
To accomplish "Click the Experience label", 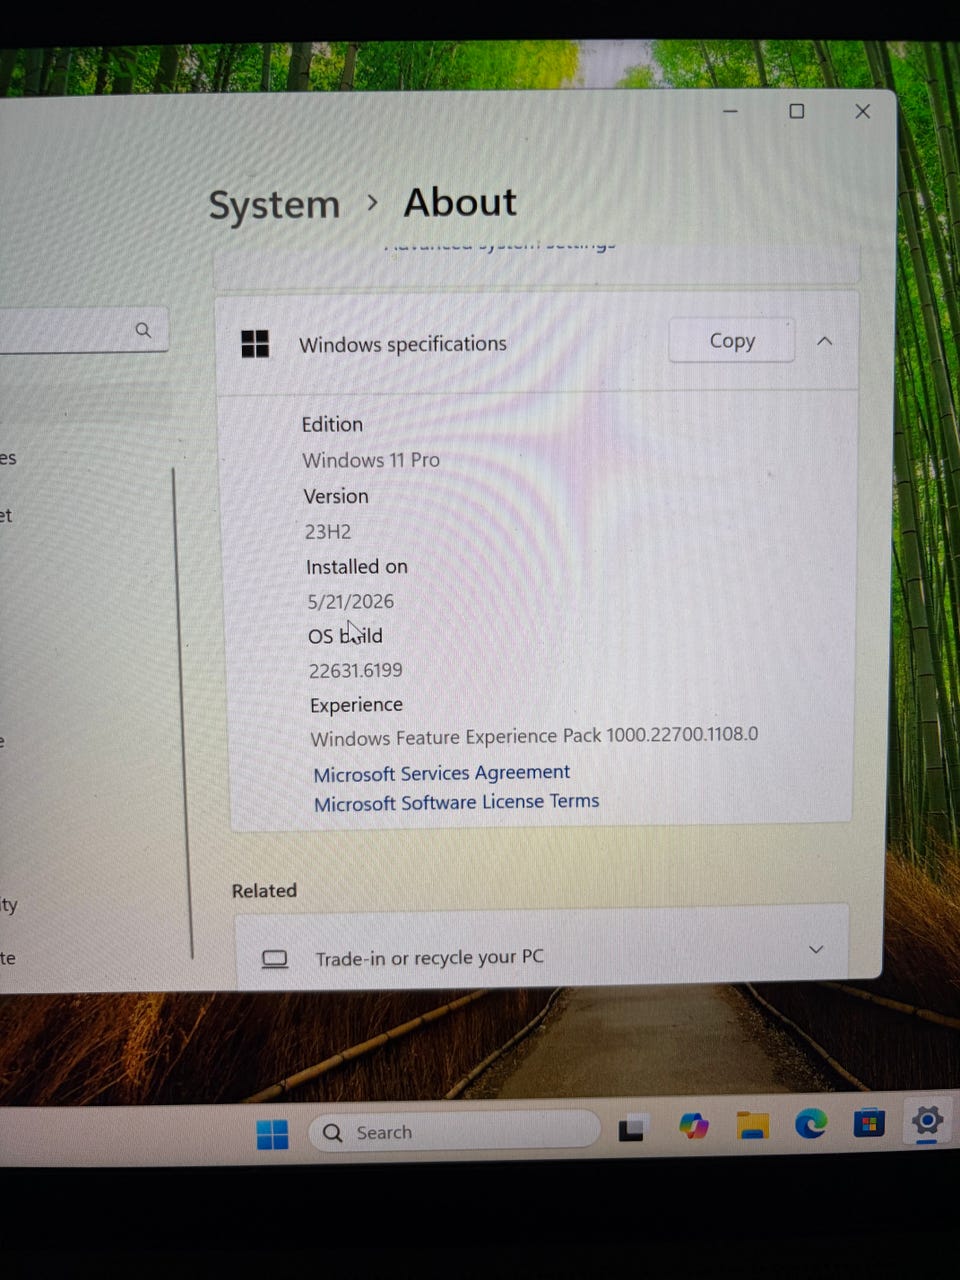I will pyautogui.click(x=356, y=705).
